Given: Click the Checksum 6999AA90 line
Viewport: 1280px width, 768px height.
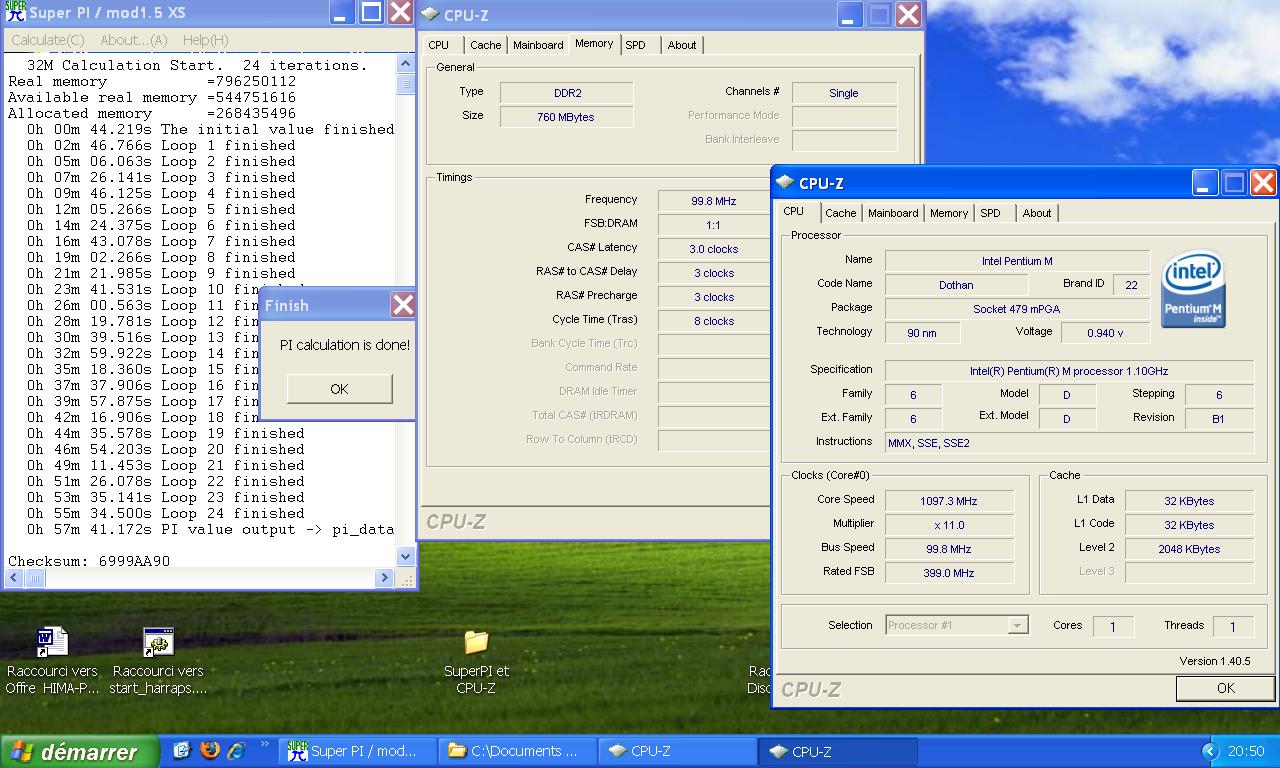Looking at the screenshot, I should click(x=89, y=561).
